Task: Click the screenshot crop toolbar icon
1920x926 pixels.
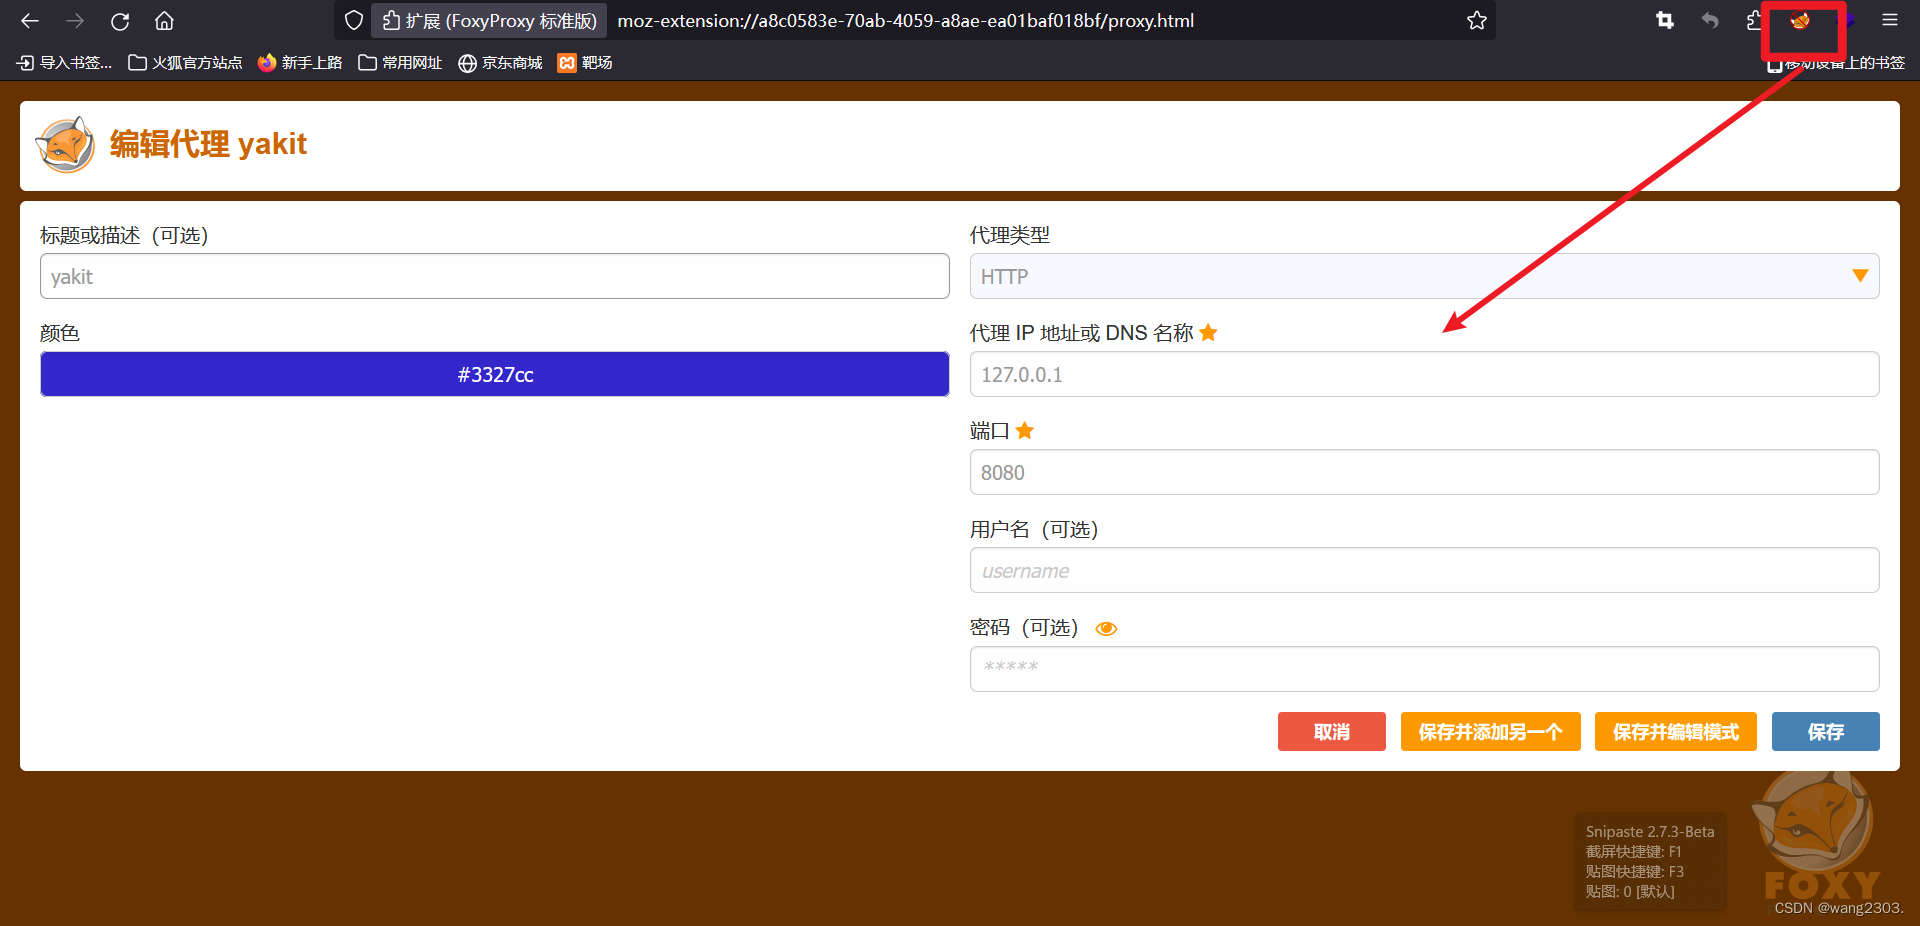Action: coord(1665,20)
